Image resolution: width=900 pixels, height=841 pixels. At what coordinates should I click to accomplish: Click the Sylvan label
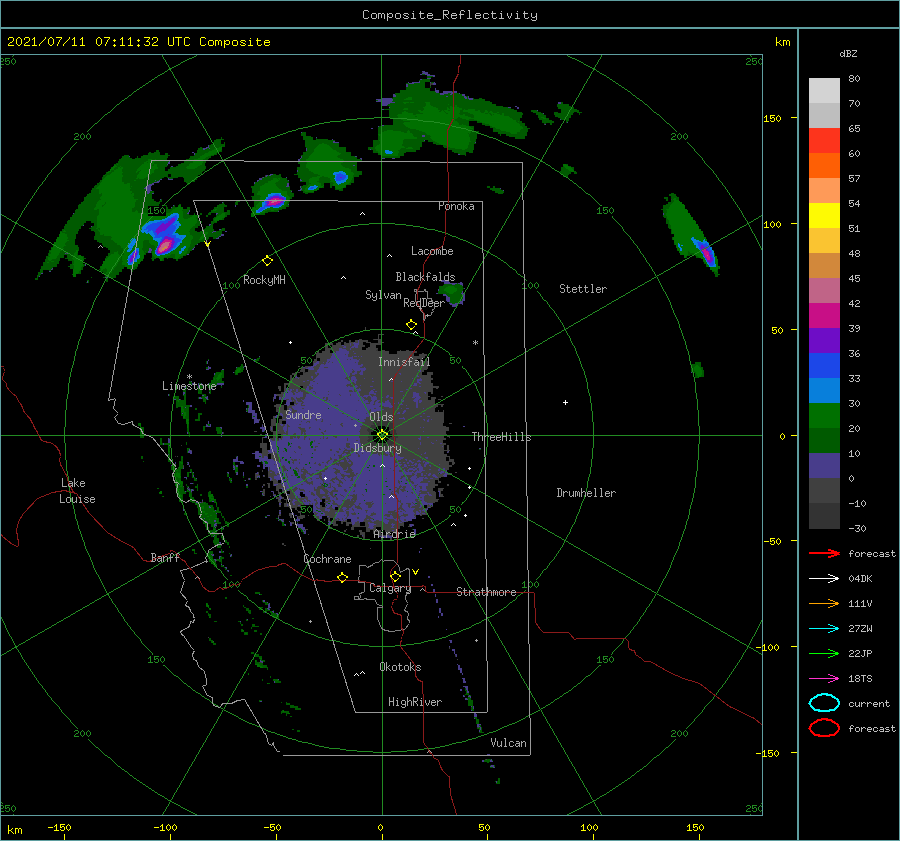click(383, 295)
